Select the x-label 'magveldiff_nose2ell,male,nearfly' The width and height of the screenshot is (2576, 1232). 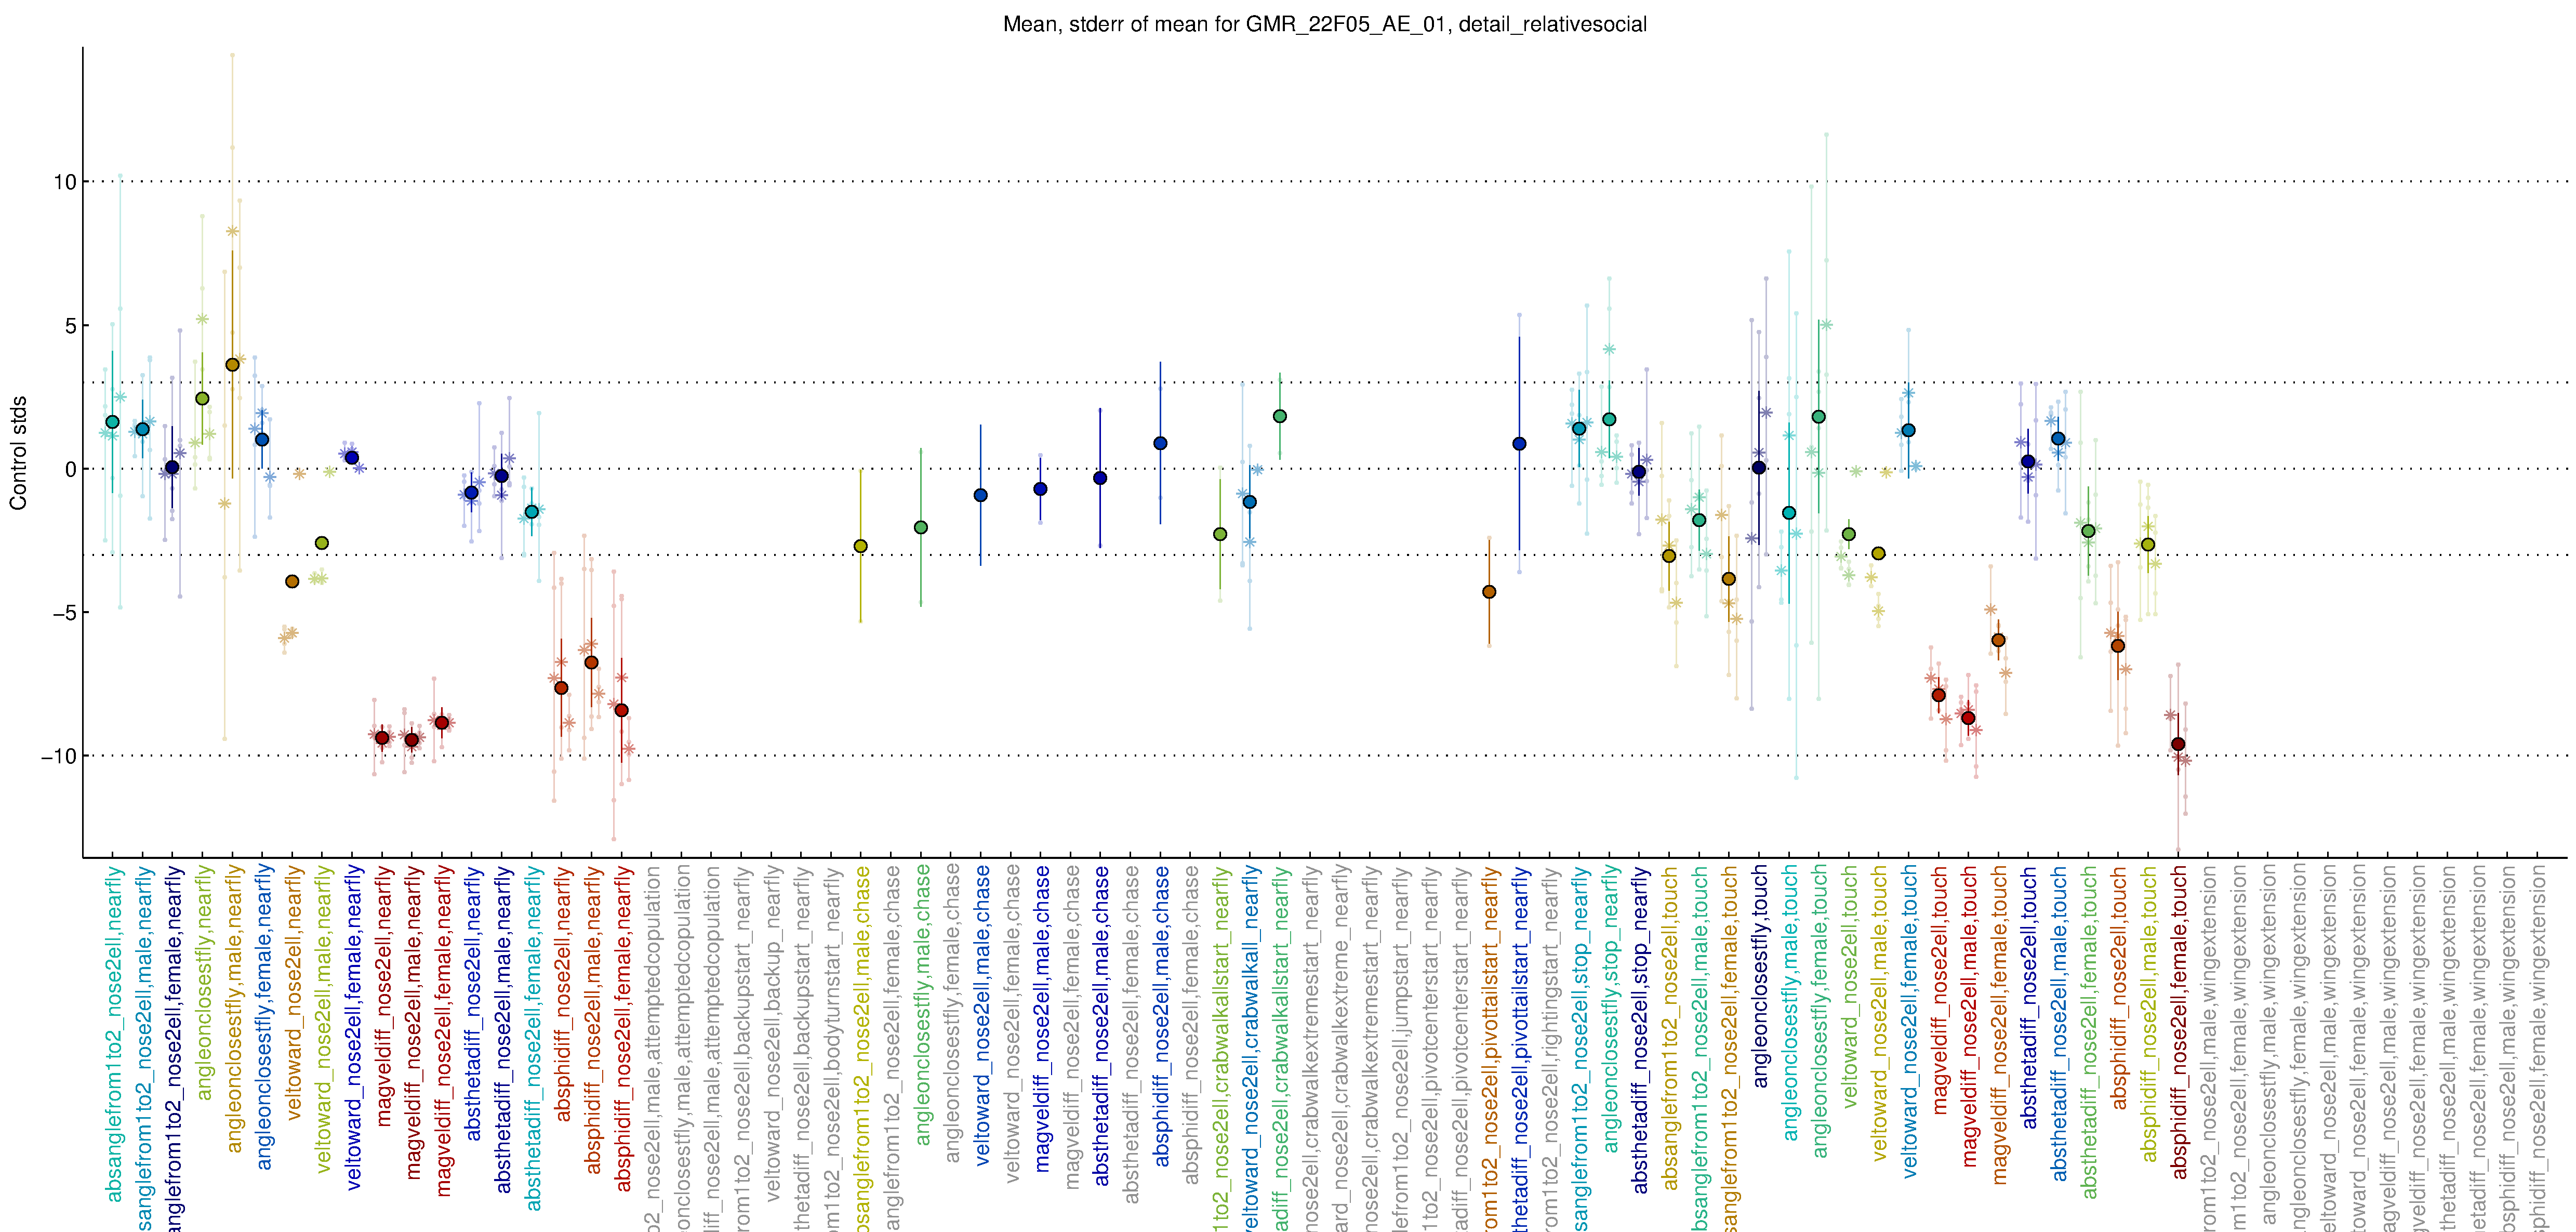click(x=413, y=1023)
